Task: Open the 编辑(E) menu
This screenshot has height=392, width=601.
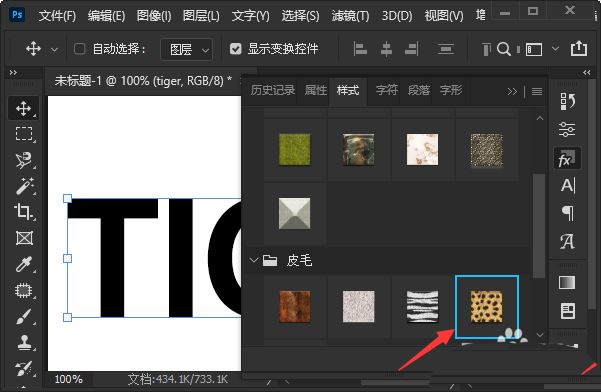Action: 106,16
